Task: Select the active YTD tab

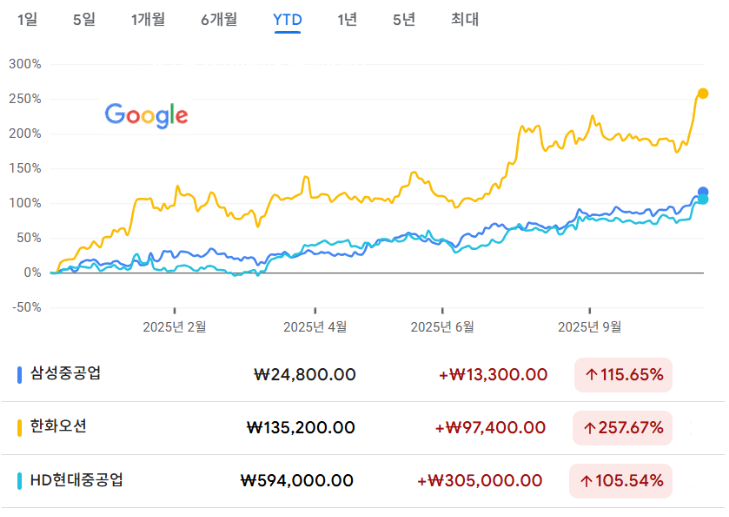Action: pyautogui.click(x=288, y=19)
